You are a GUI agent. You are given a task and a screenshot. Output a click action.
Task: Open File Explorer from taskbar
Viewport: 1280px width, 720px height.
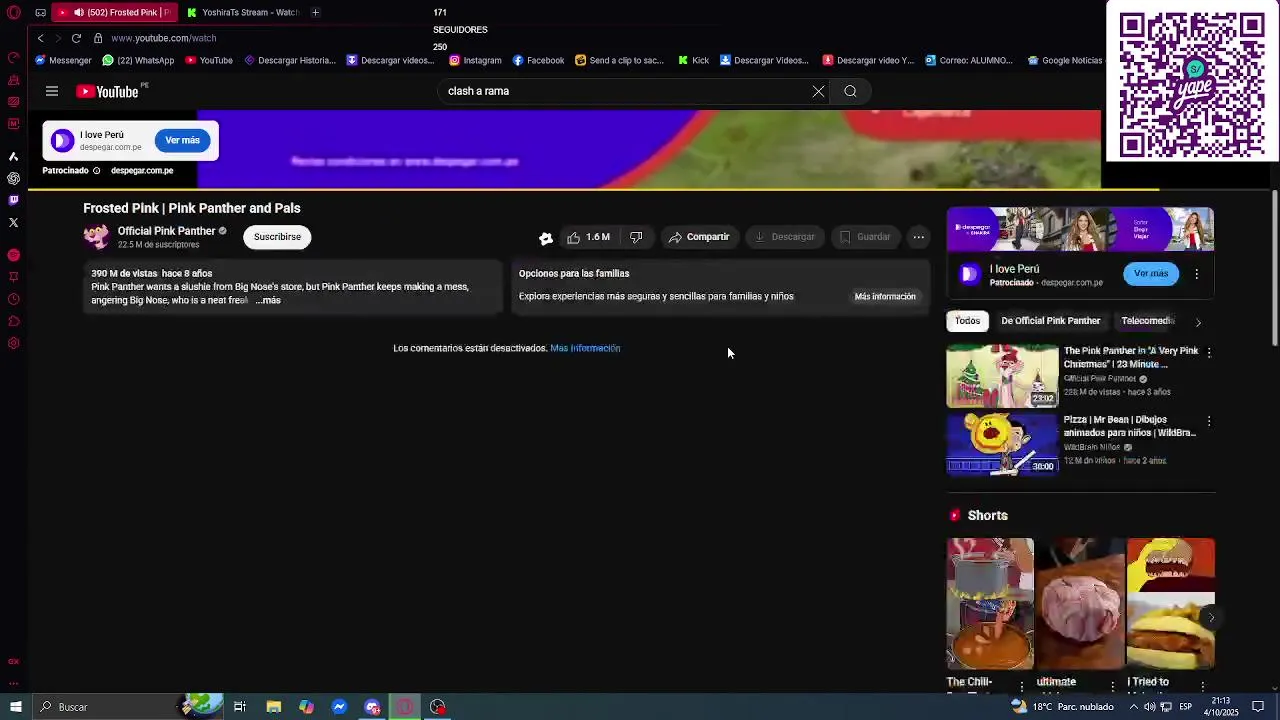273,707
